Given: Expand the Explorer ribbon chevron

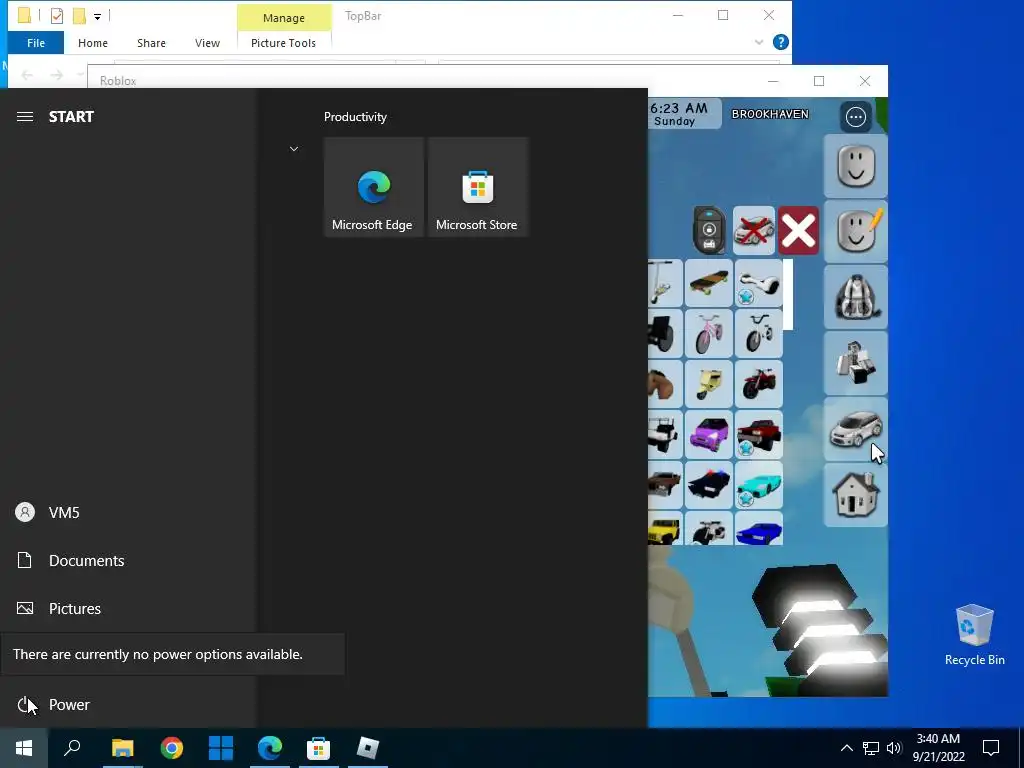Looking at the screenshot, I should click(759, 42).
